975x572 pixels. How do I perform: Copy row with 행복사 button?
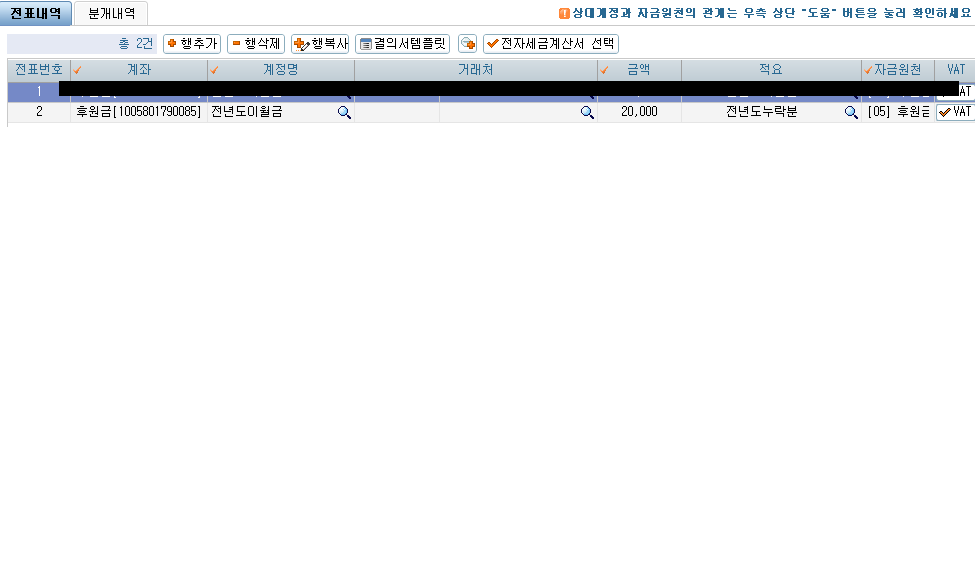click(x=320, y=44)
